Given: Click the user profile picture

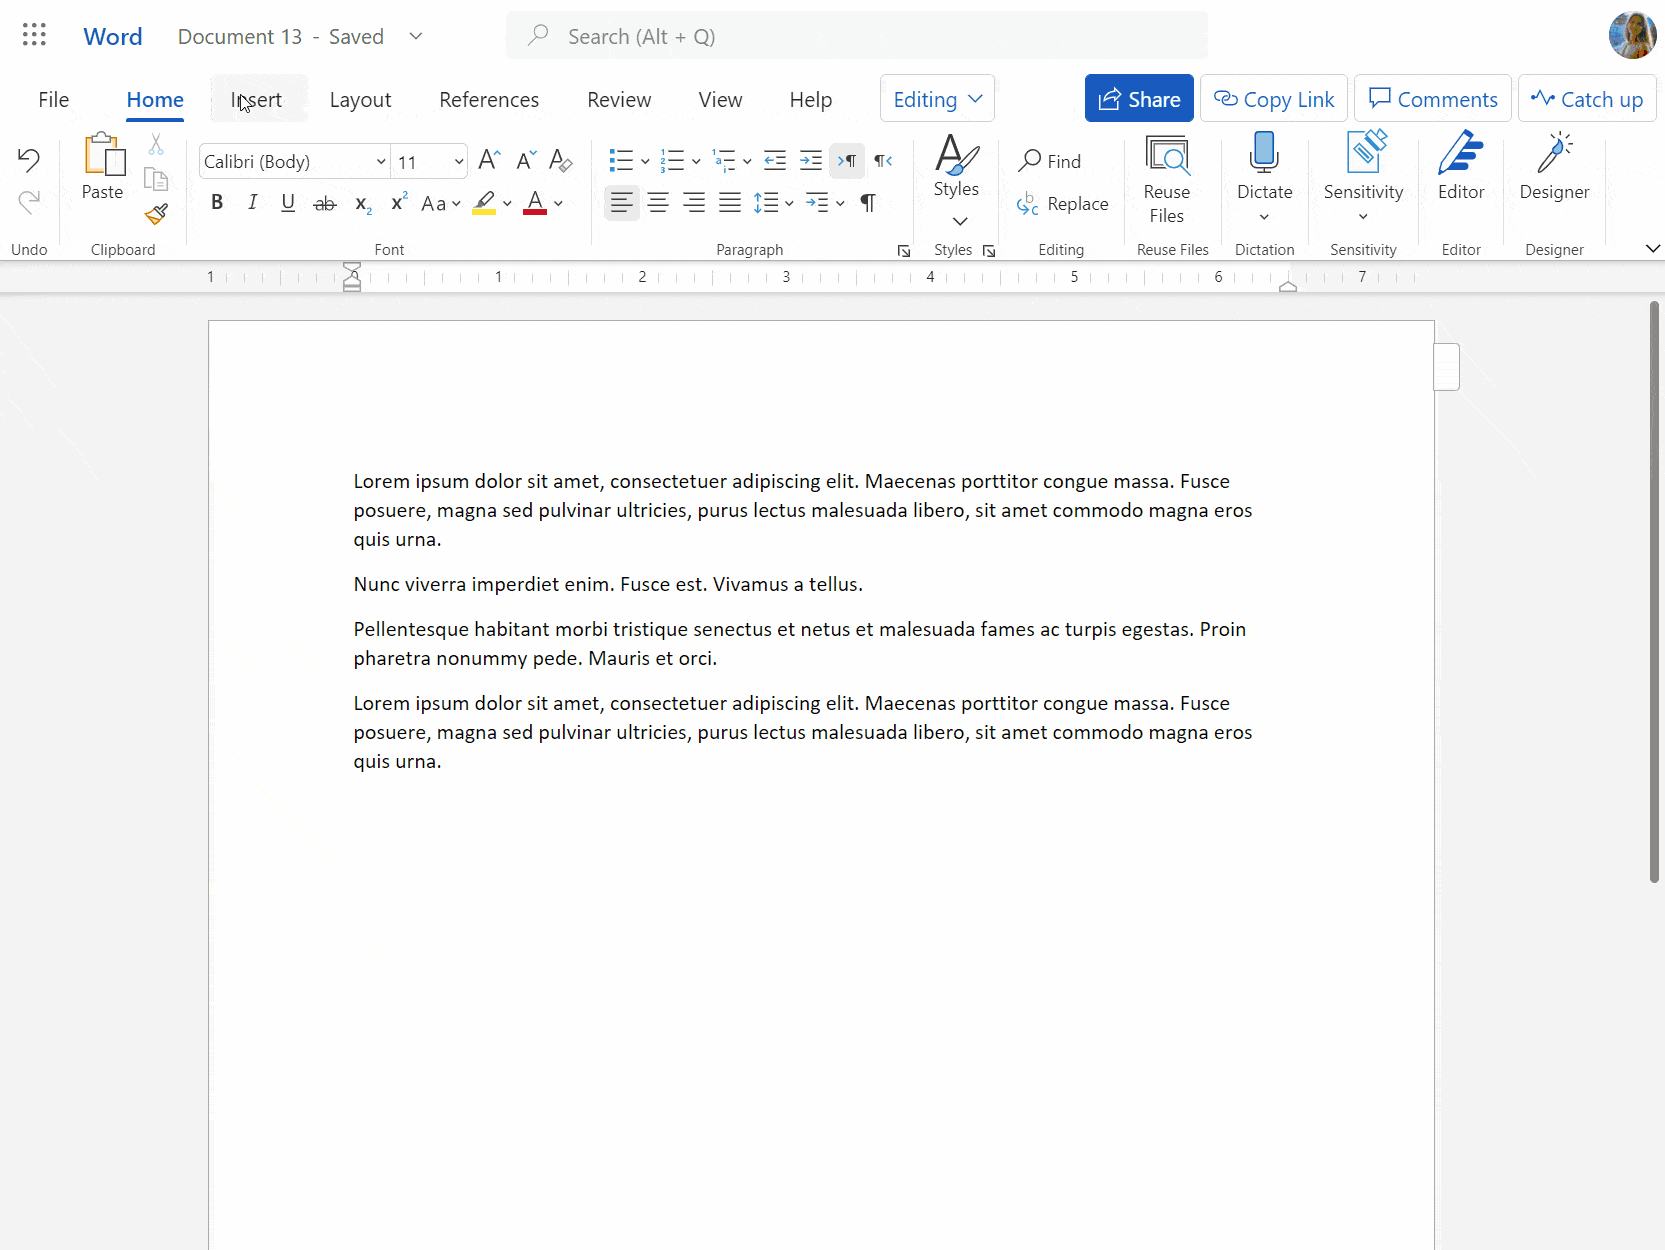Looking at the screenshot, I should [x=1632, y=36].
